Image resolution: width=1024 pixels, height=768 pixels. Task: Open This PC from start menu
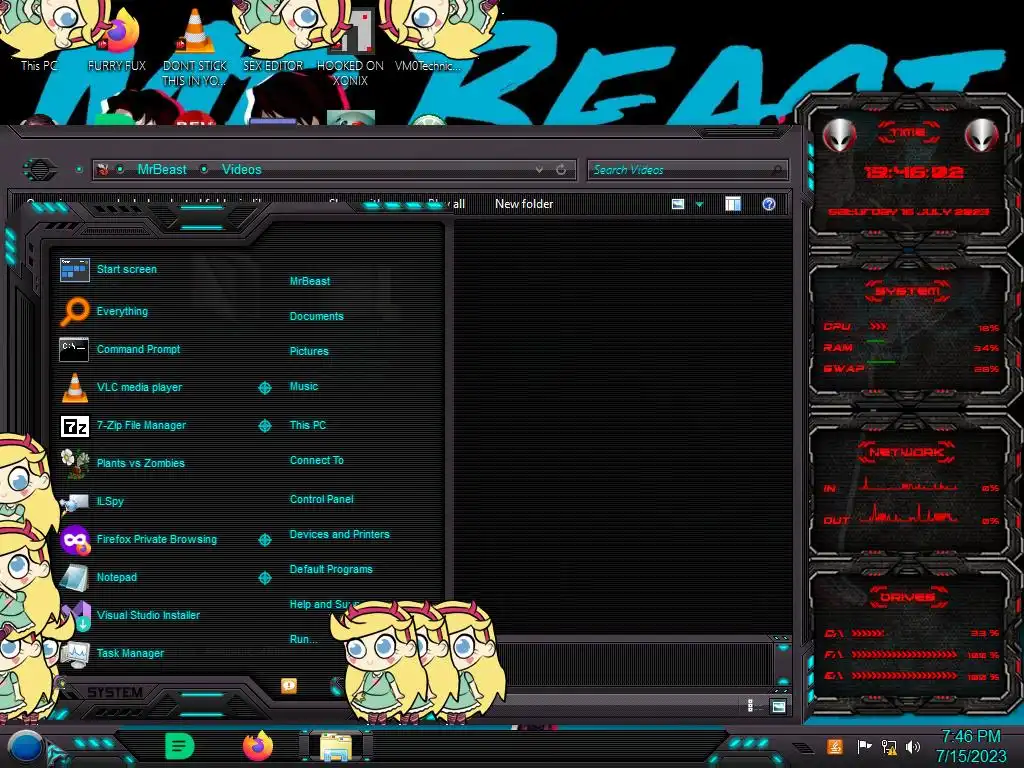click(x=308, y=425)
